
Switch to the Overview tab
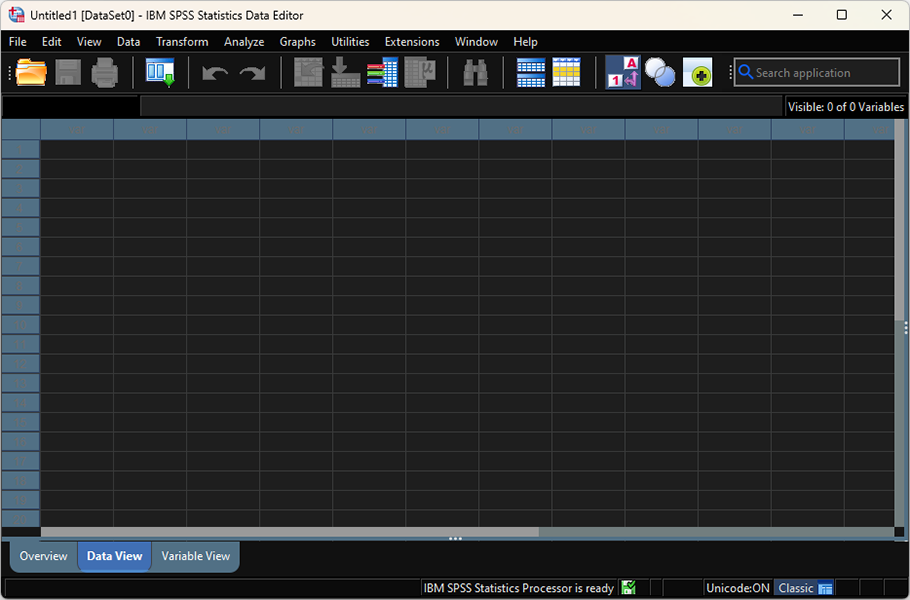43,556
